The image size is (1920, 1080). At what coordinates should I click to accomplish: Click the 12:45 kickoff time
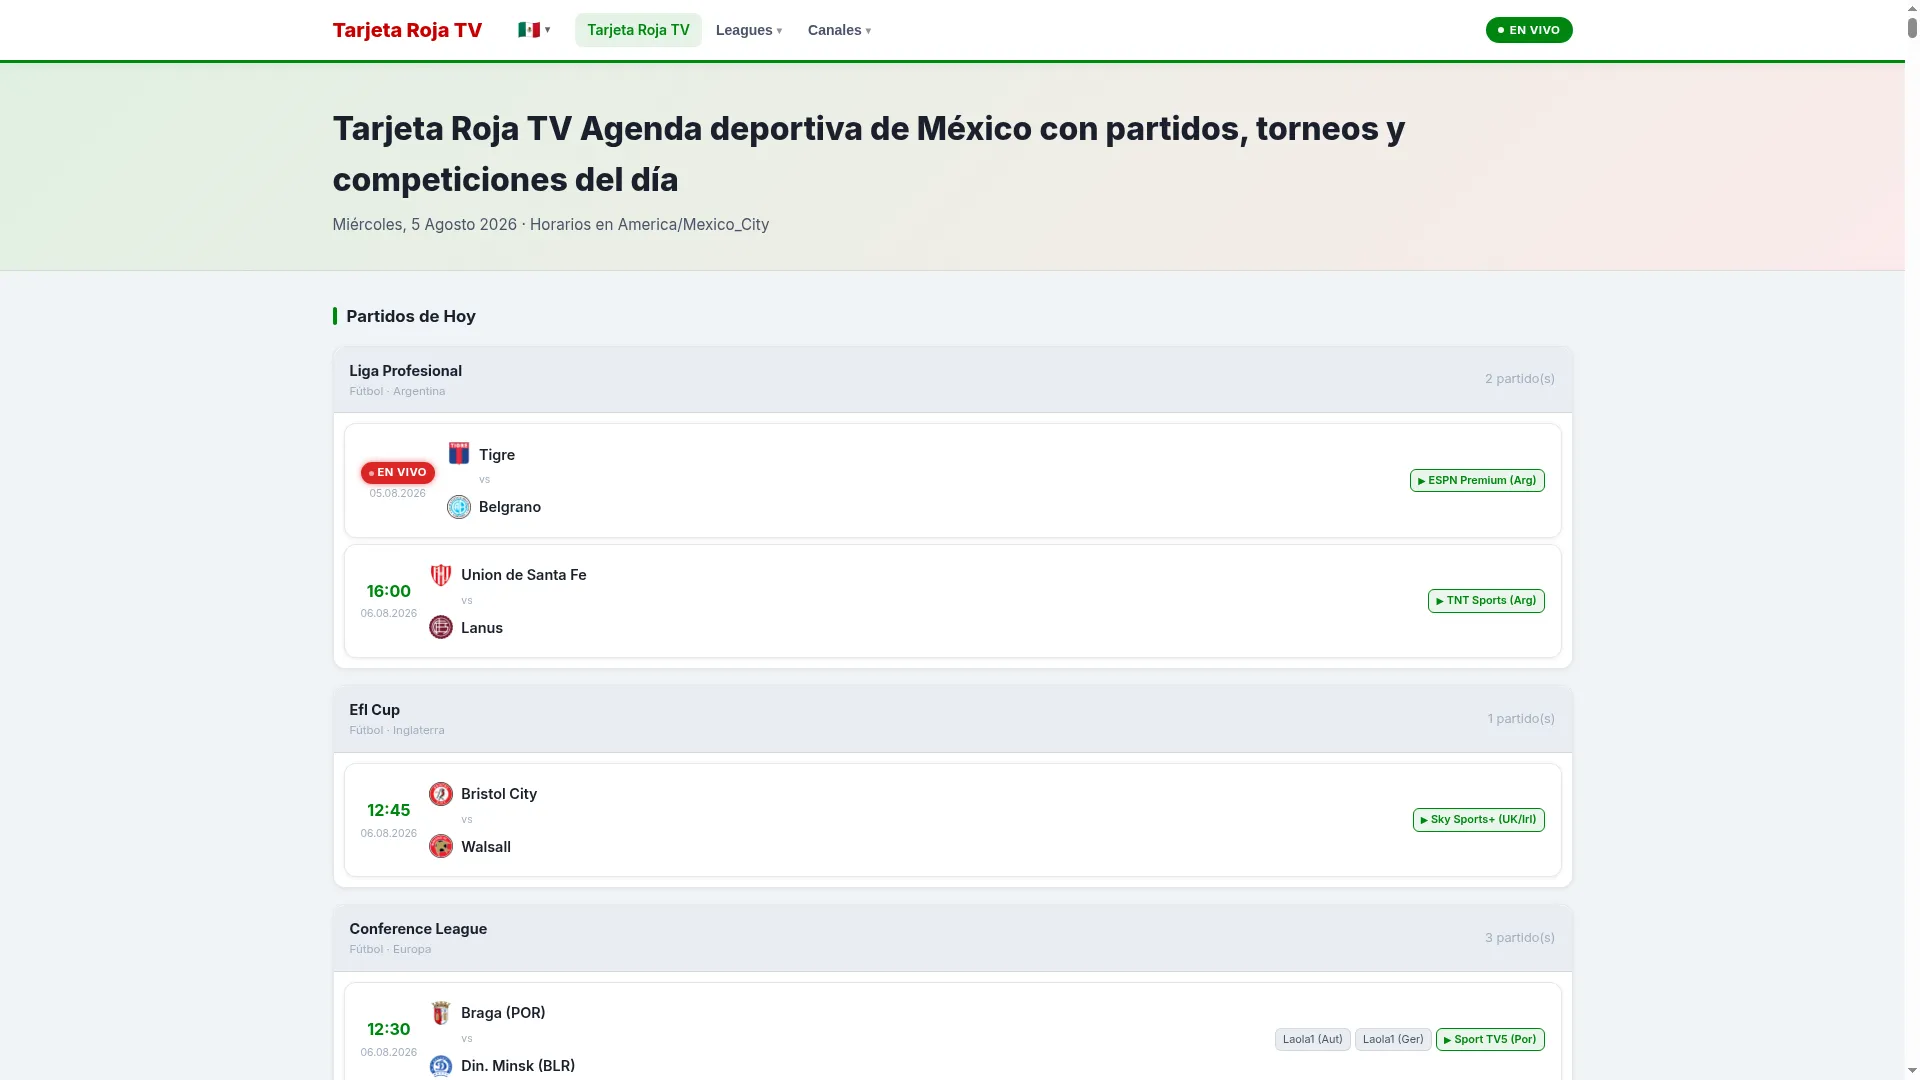388,810
